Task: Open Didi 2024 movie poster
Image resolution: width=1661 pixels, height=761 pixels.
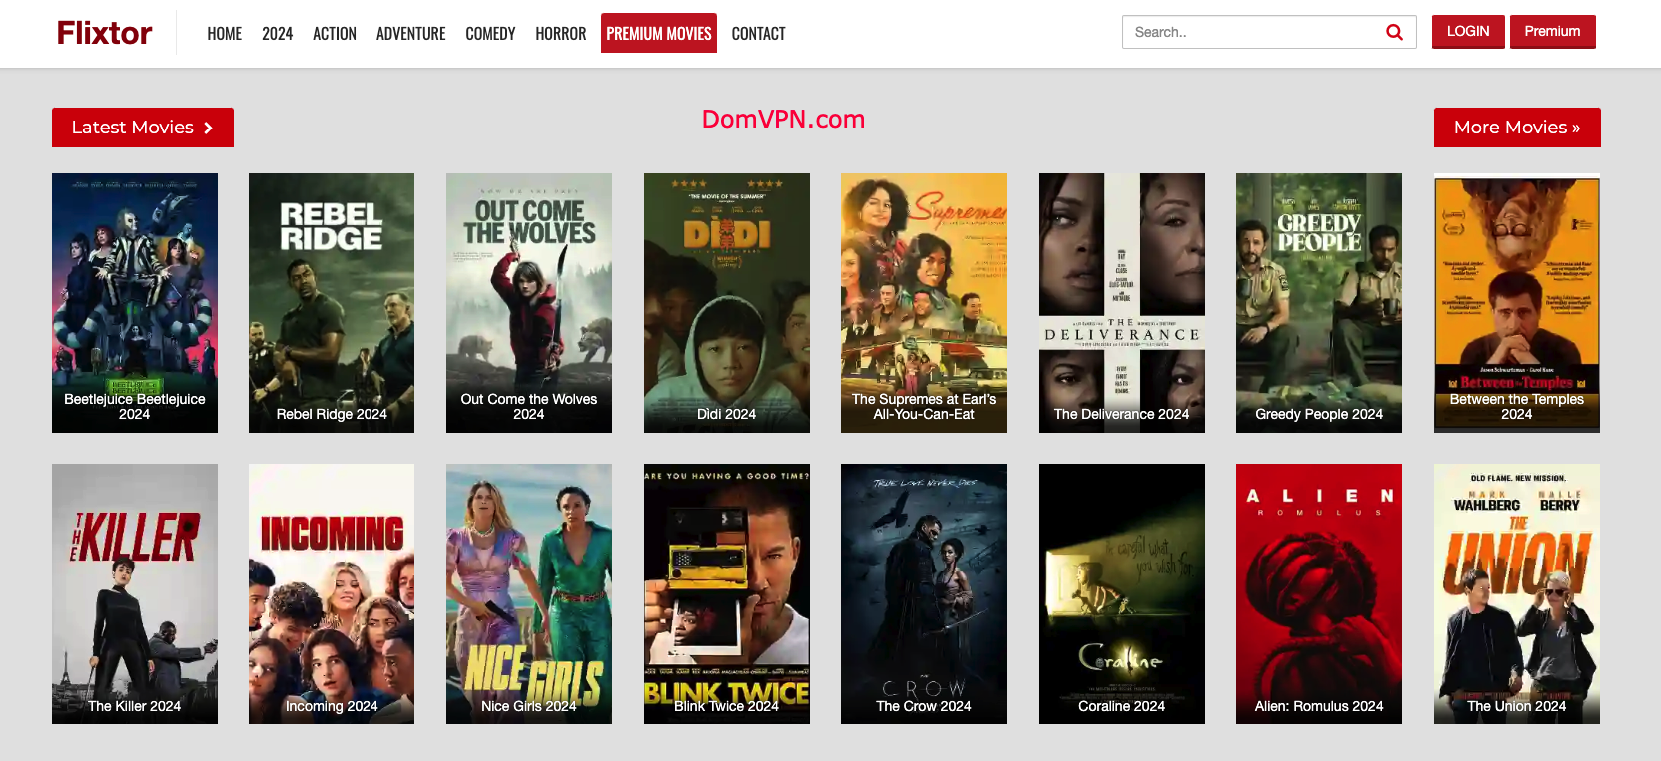Action: point(727,303)
